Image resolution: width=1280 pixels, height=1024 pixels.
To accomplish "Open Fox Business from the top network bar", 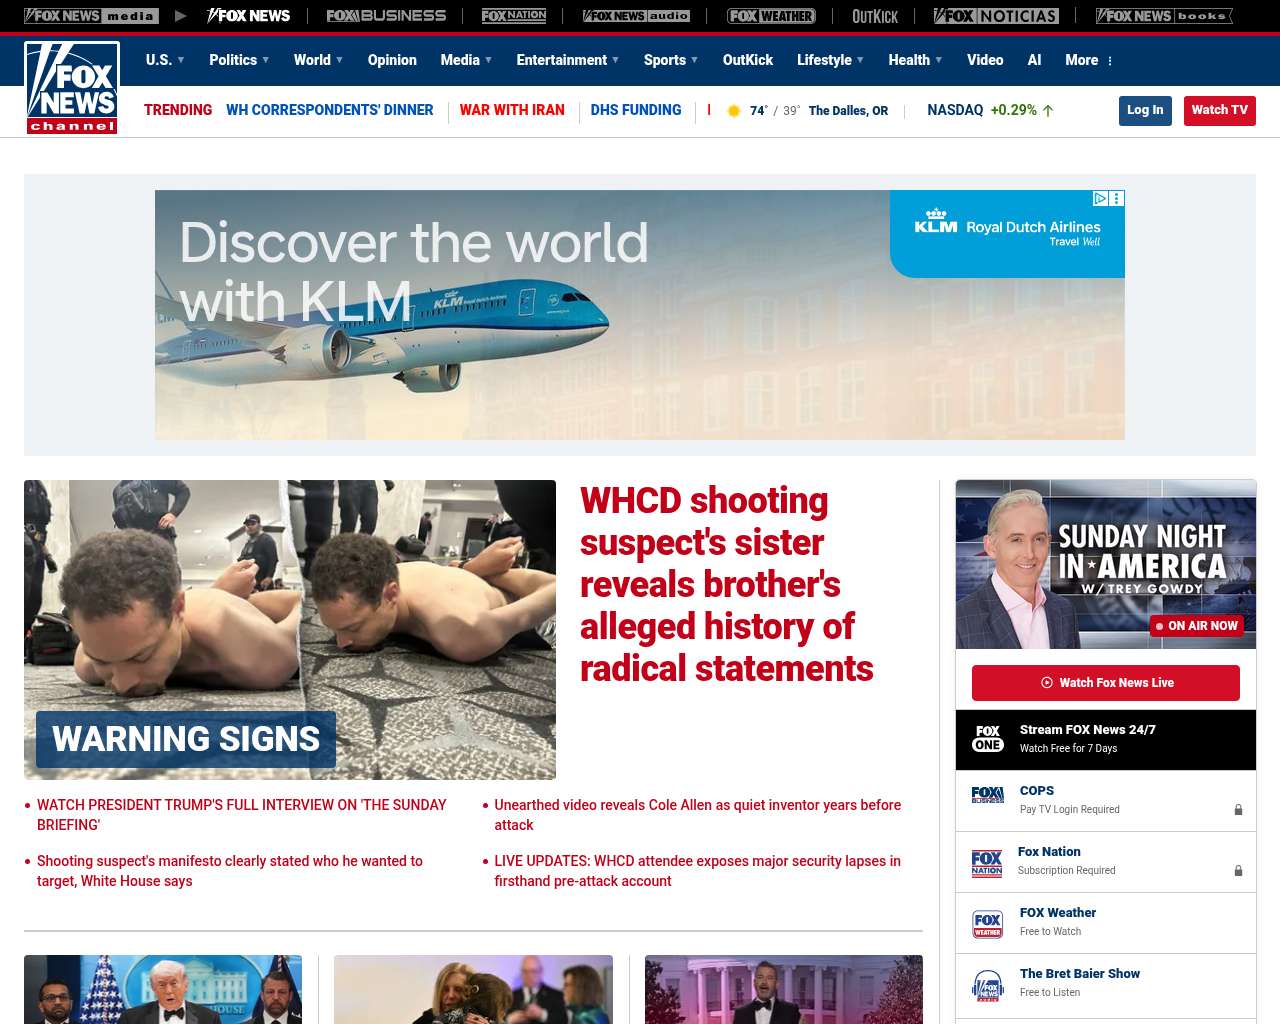I will pos(386,16).
